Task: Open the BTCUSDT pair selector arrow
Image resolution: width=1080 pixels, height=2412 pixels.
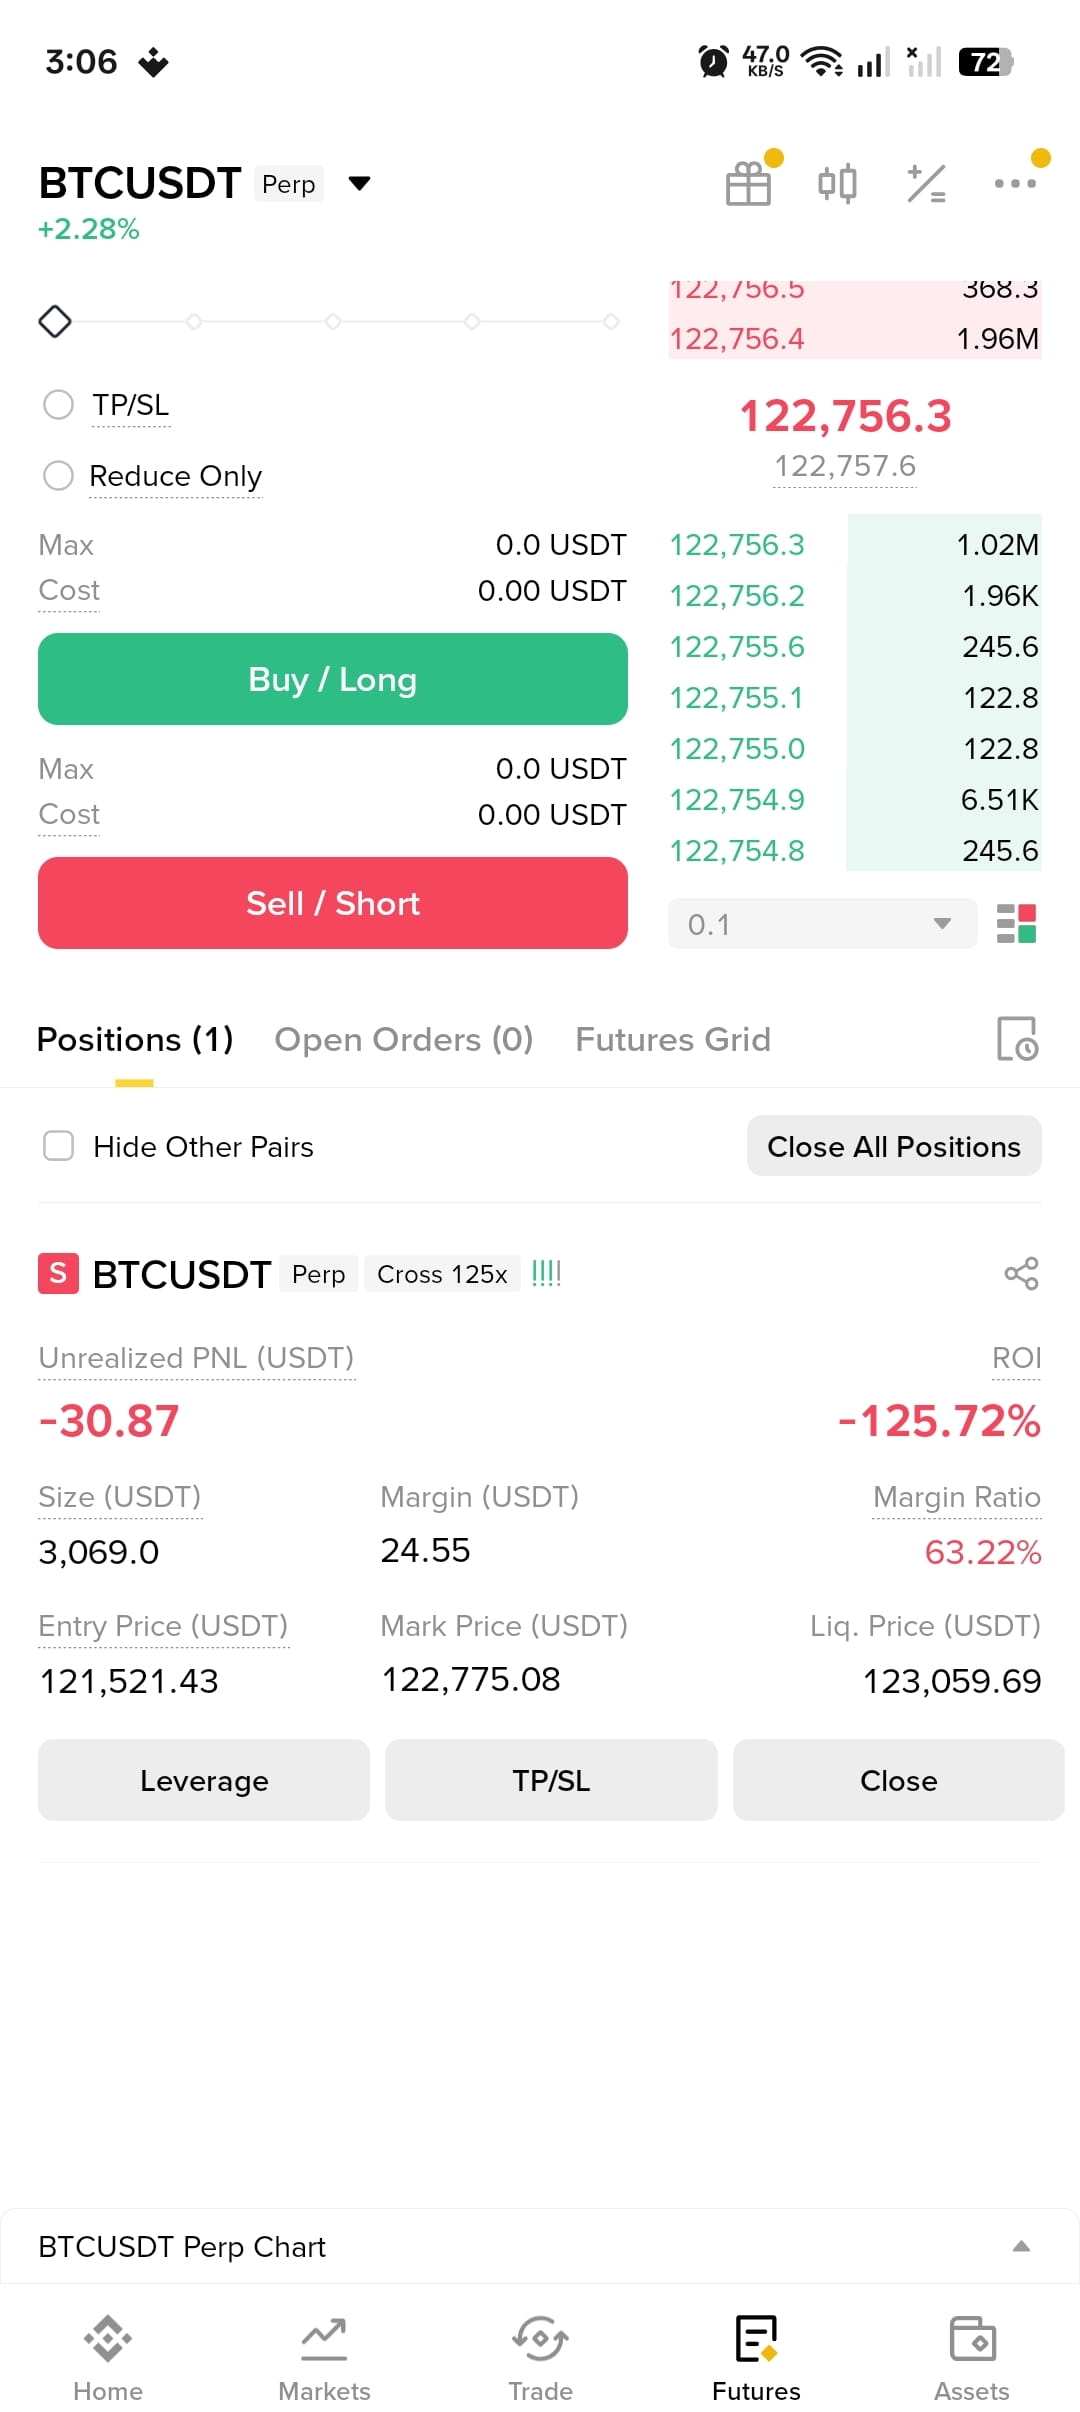Action: (359, 183)
